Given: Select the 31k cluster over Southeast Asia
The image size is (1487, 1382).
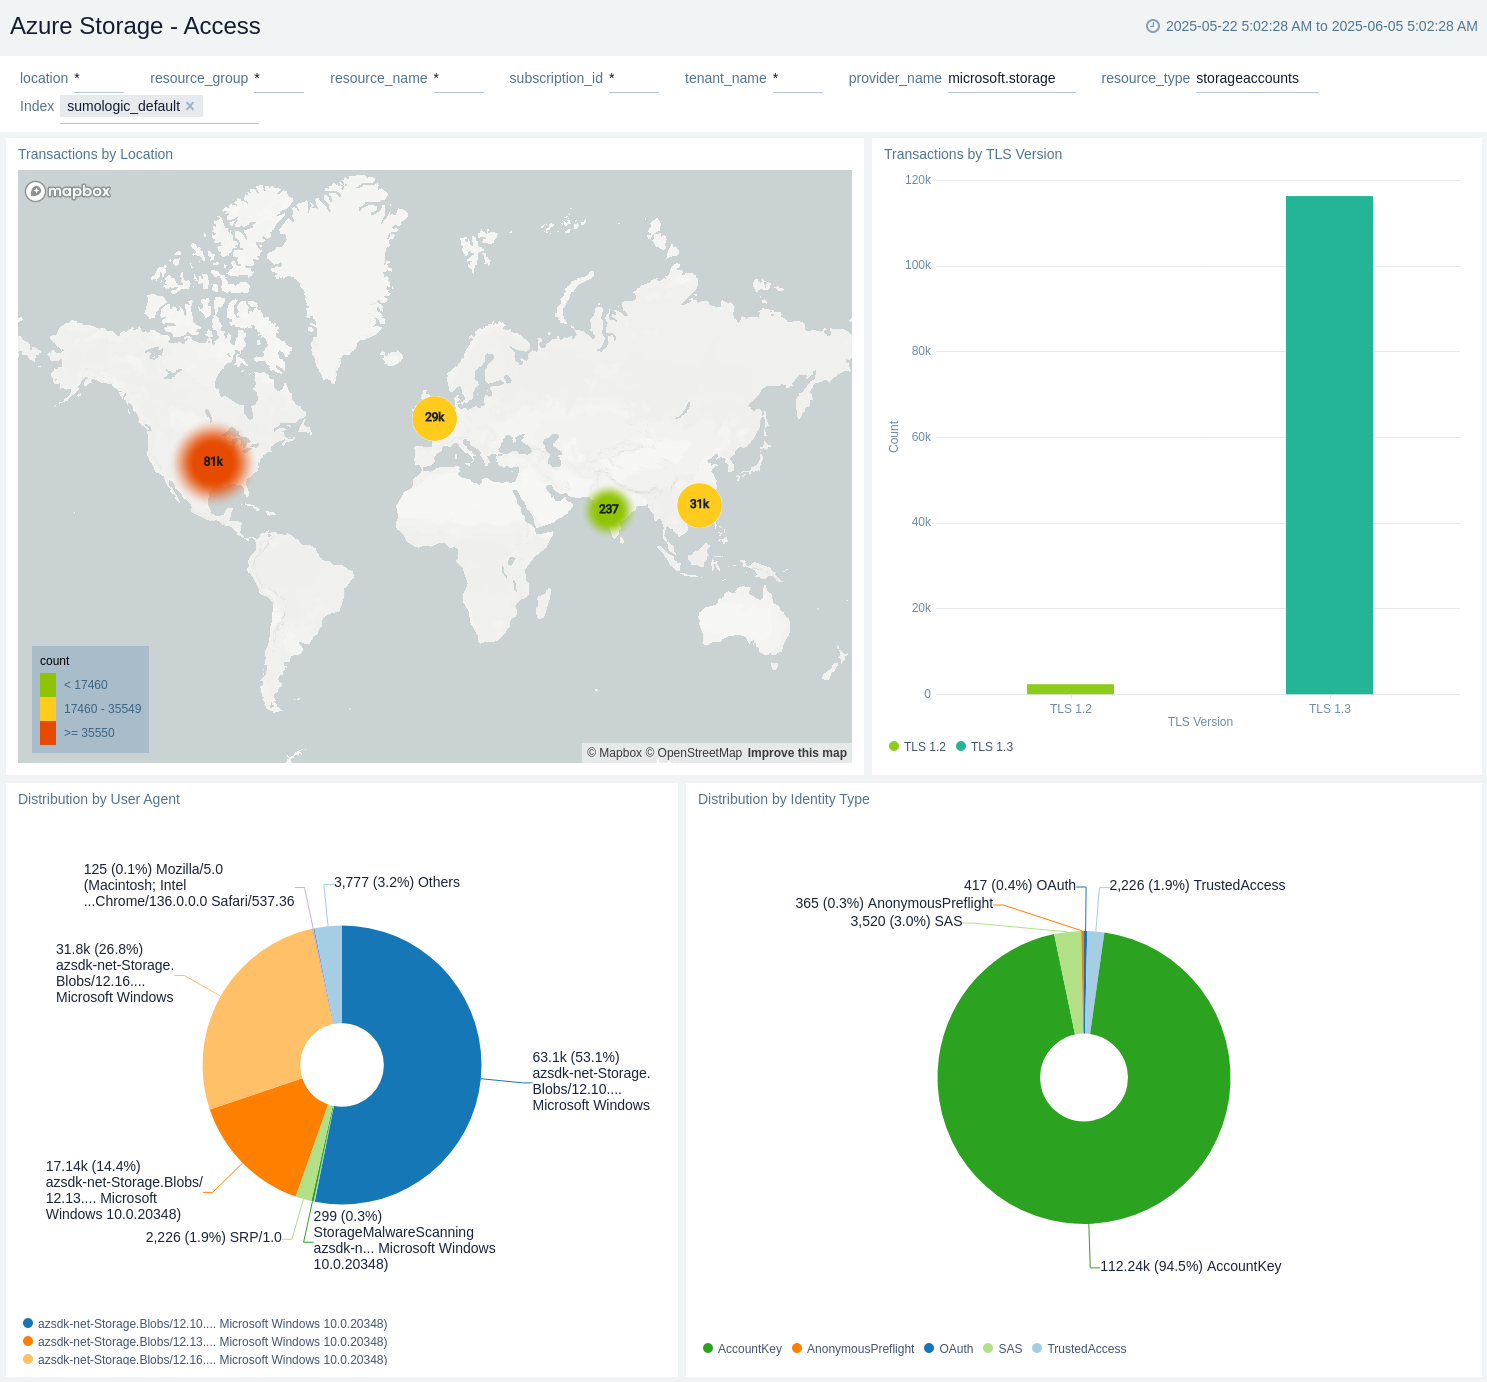Looking at the screenshot, I should pos(699,504).
